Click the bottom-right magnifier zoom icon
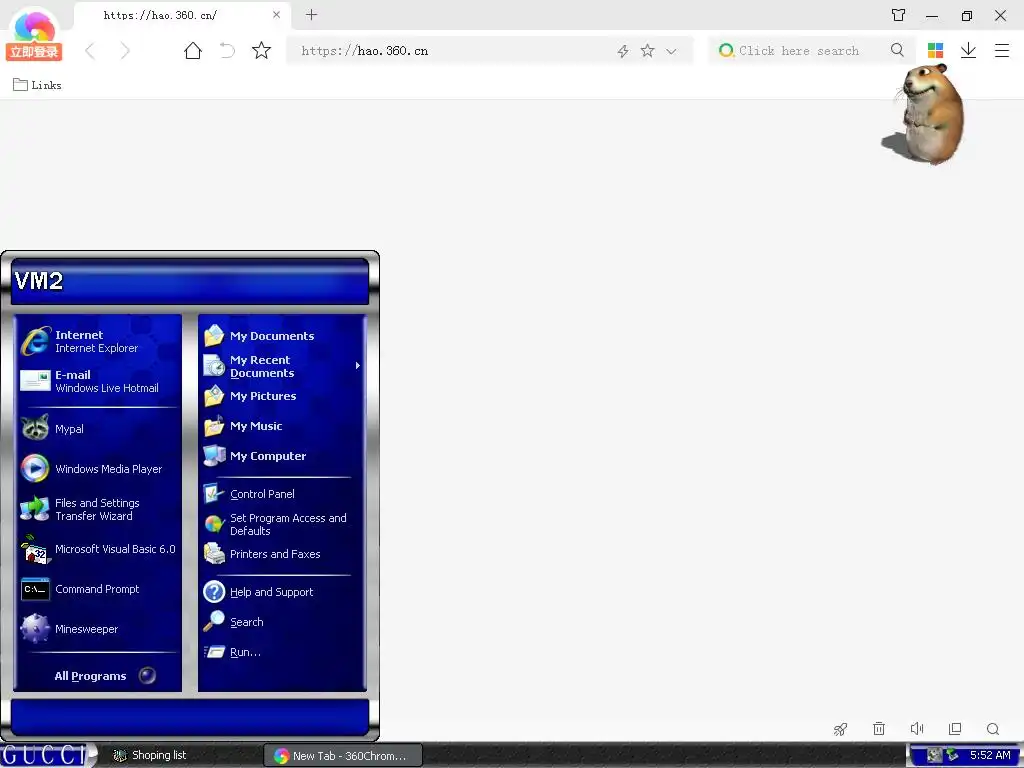This screenshot has width=1024, height=768. 993,729
